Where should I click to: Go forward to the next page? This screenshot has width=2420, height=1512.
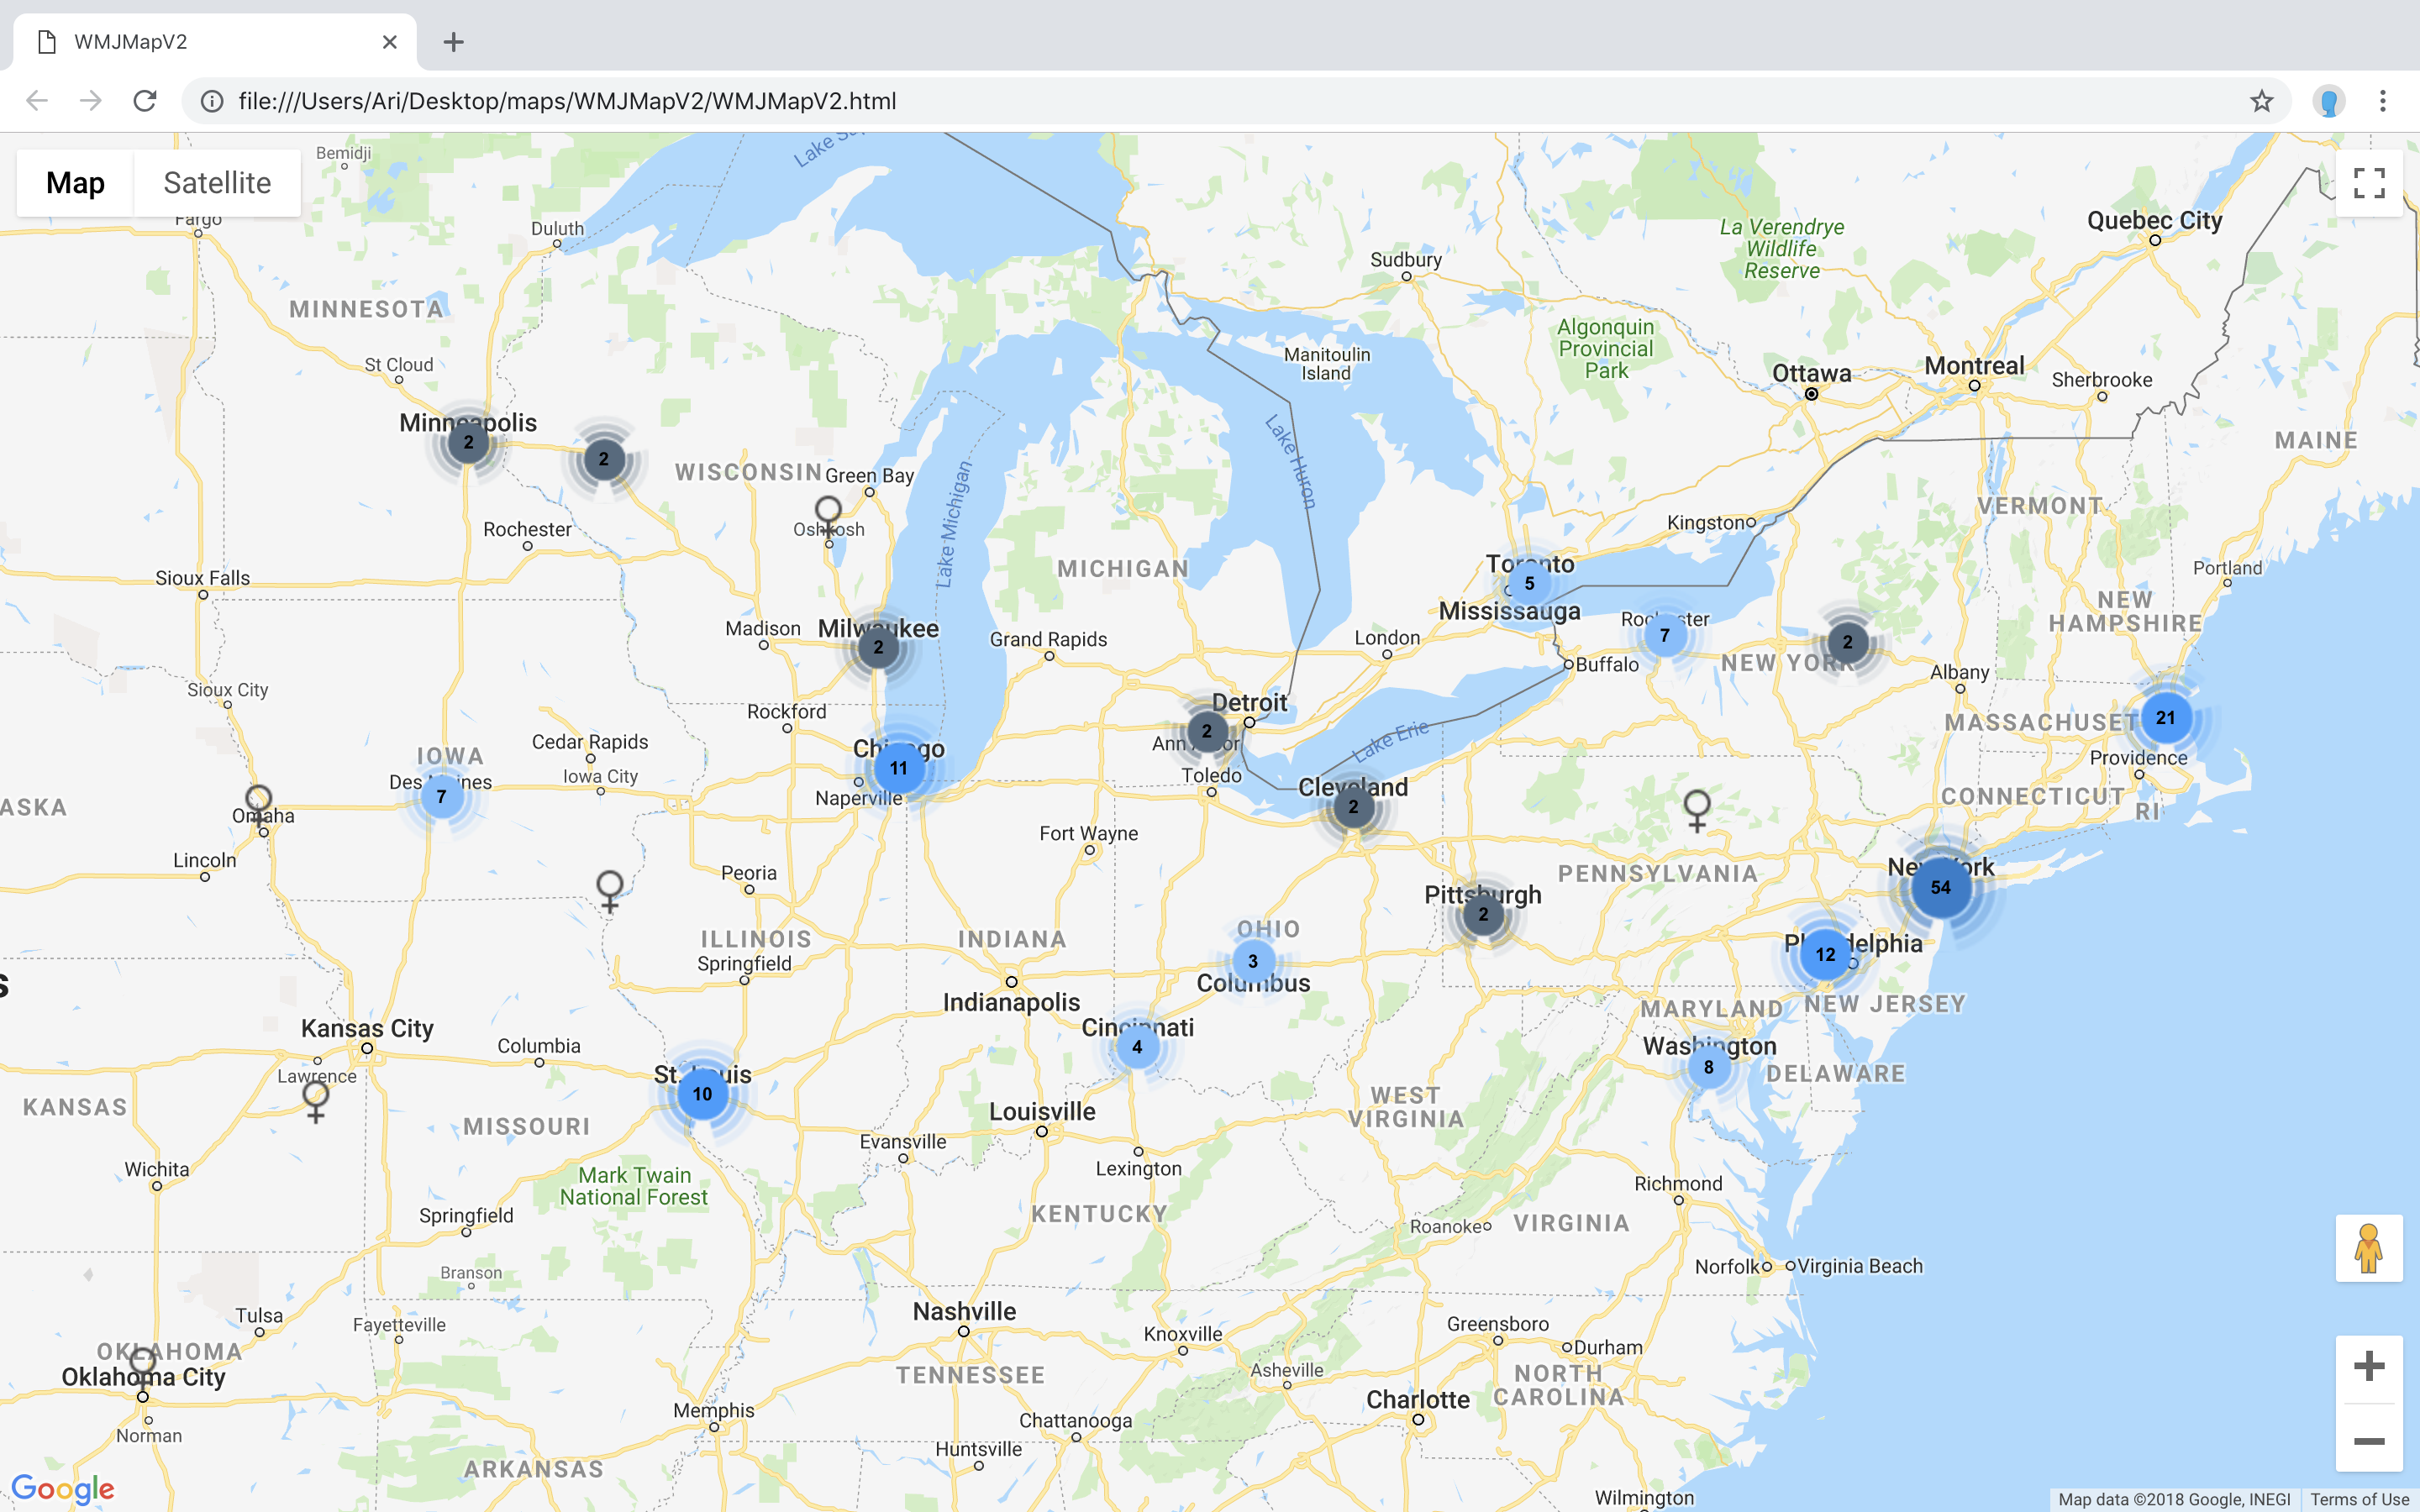[x=91, y=101]
